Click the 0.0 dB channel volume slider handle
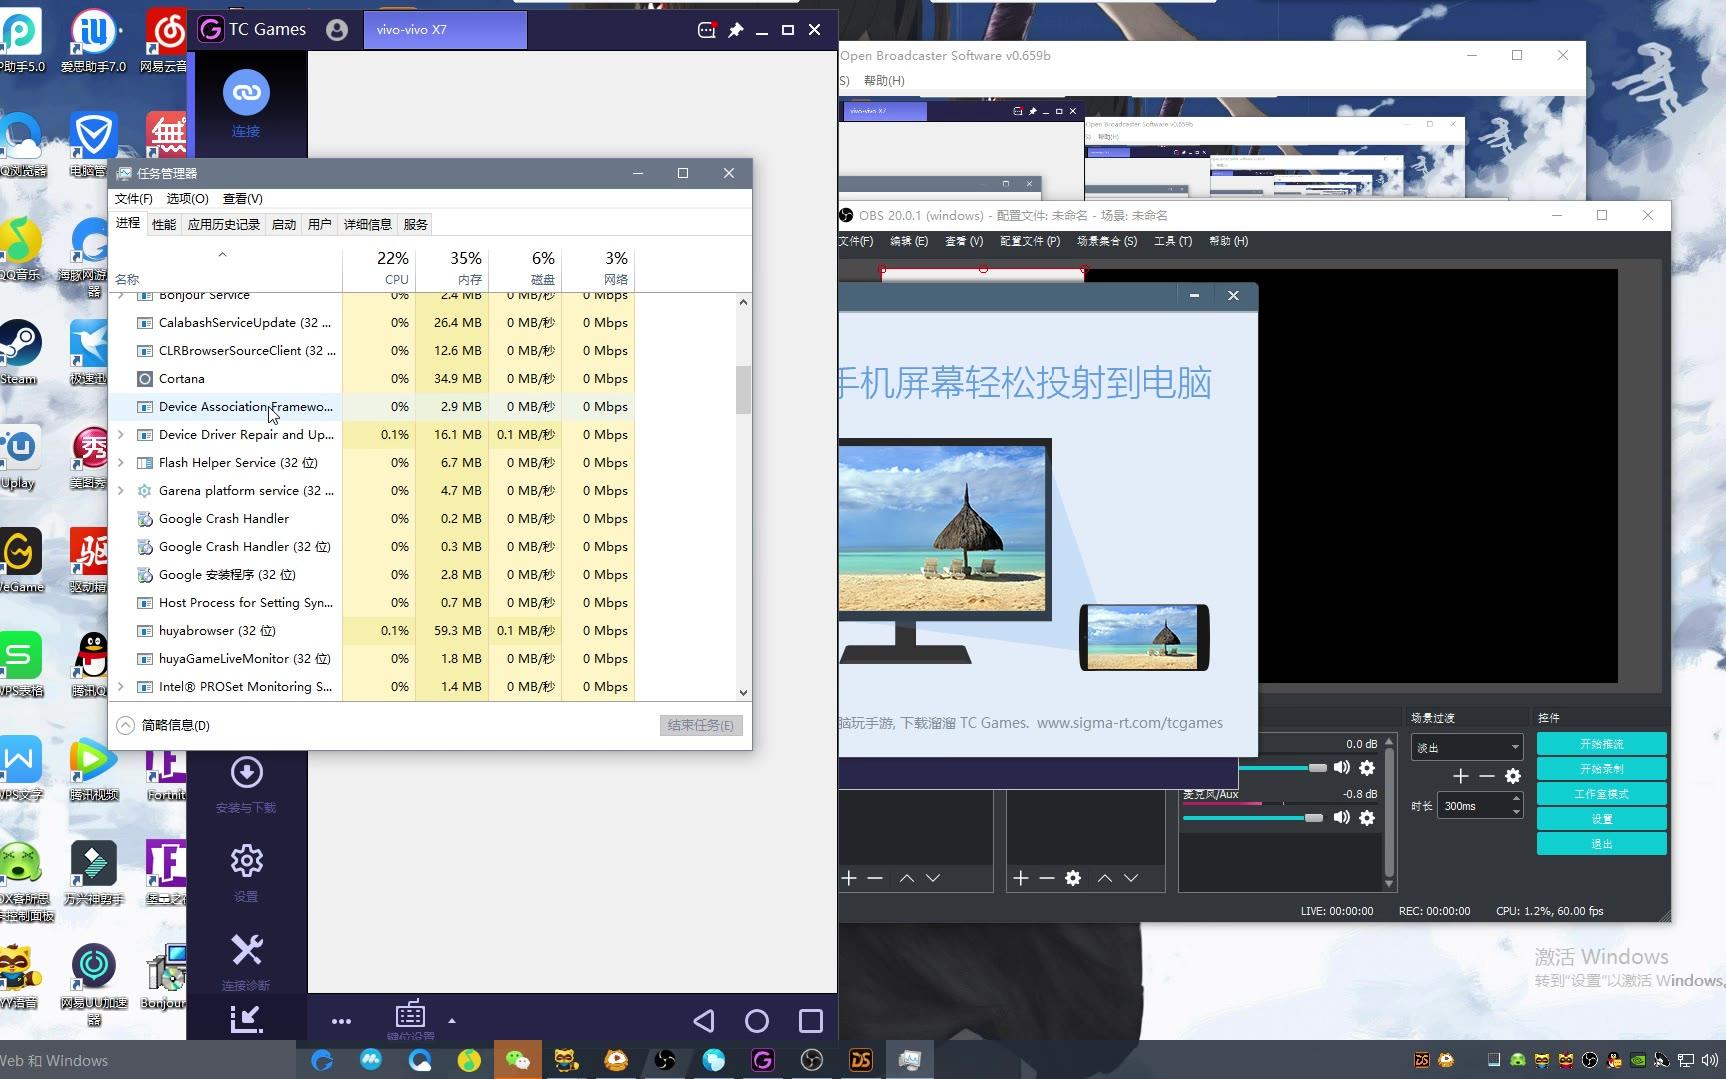Image resolution: width=1726 pixels, height=1079 pixels. point(1318,767)
